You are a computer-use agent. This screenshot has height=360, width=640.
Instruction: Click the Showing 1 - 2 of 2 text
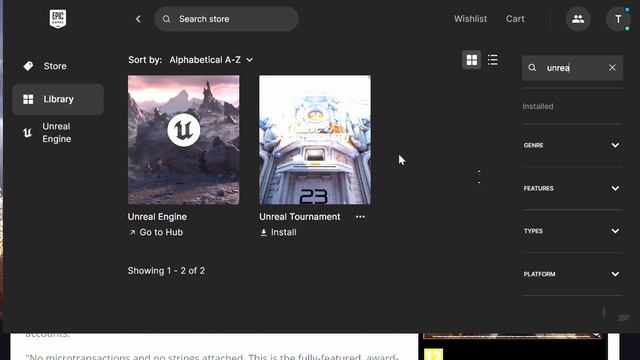(166, 271)
